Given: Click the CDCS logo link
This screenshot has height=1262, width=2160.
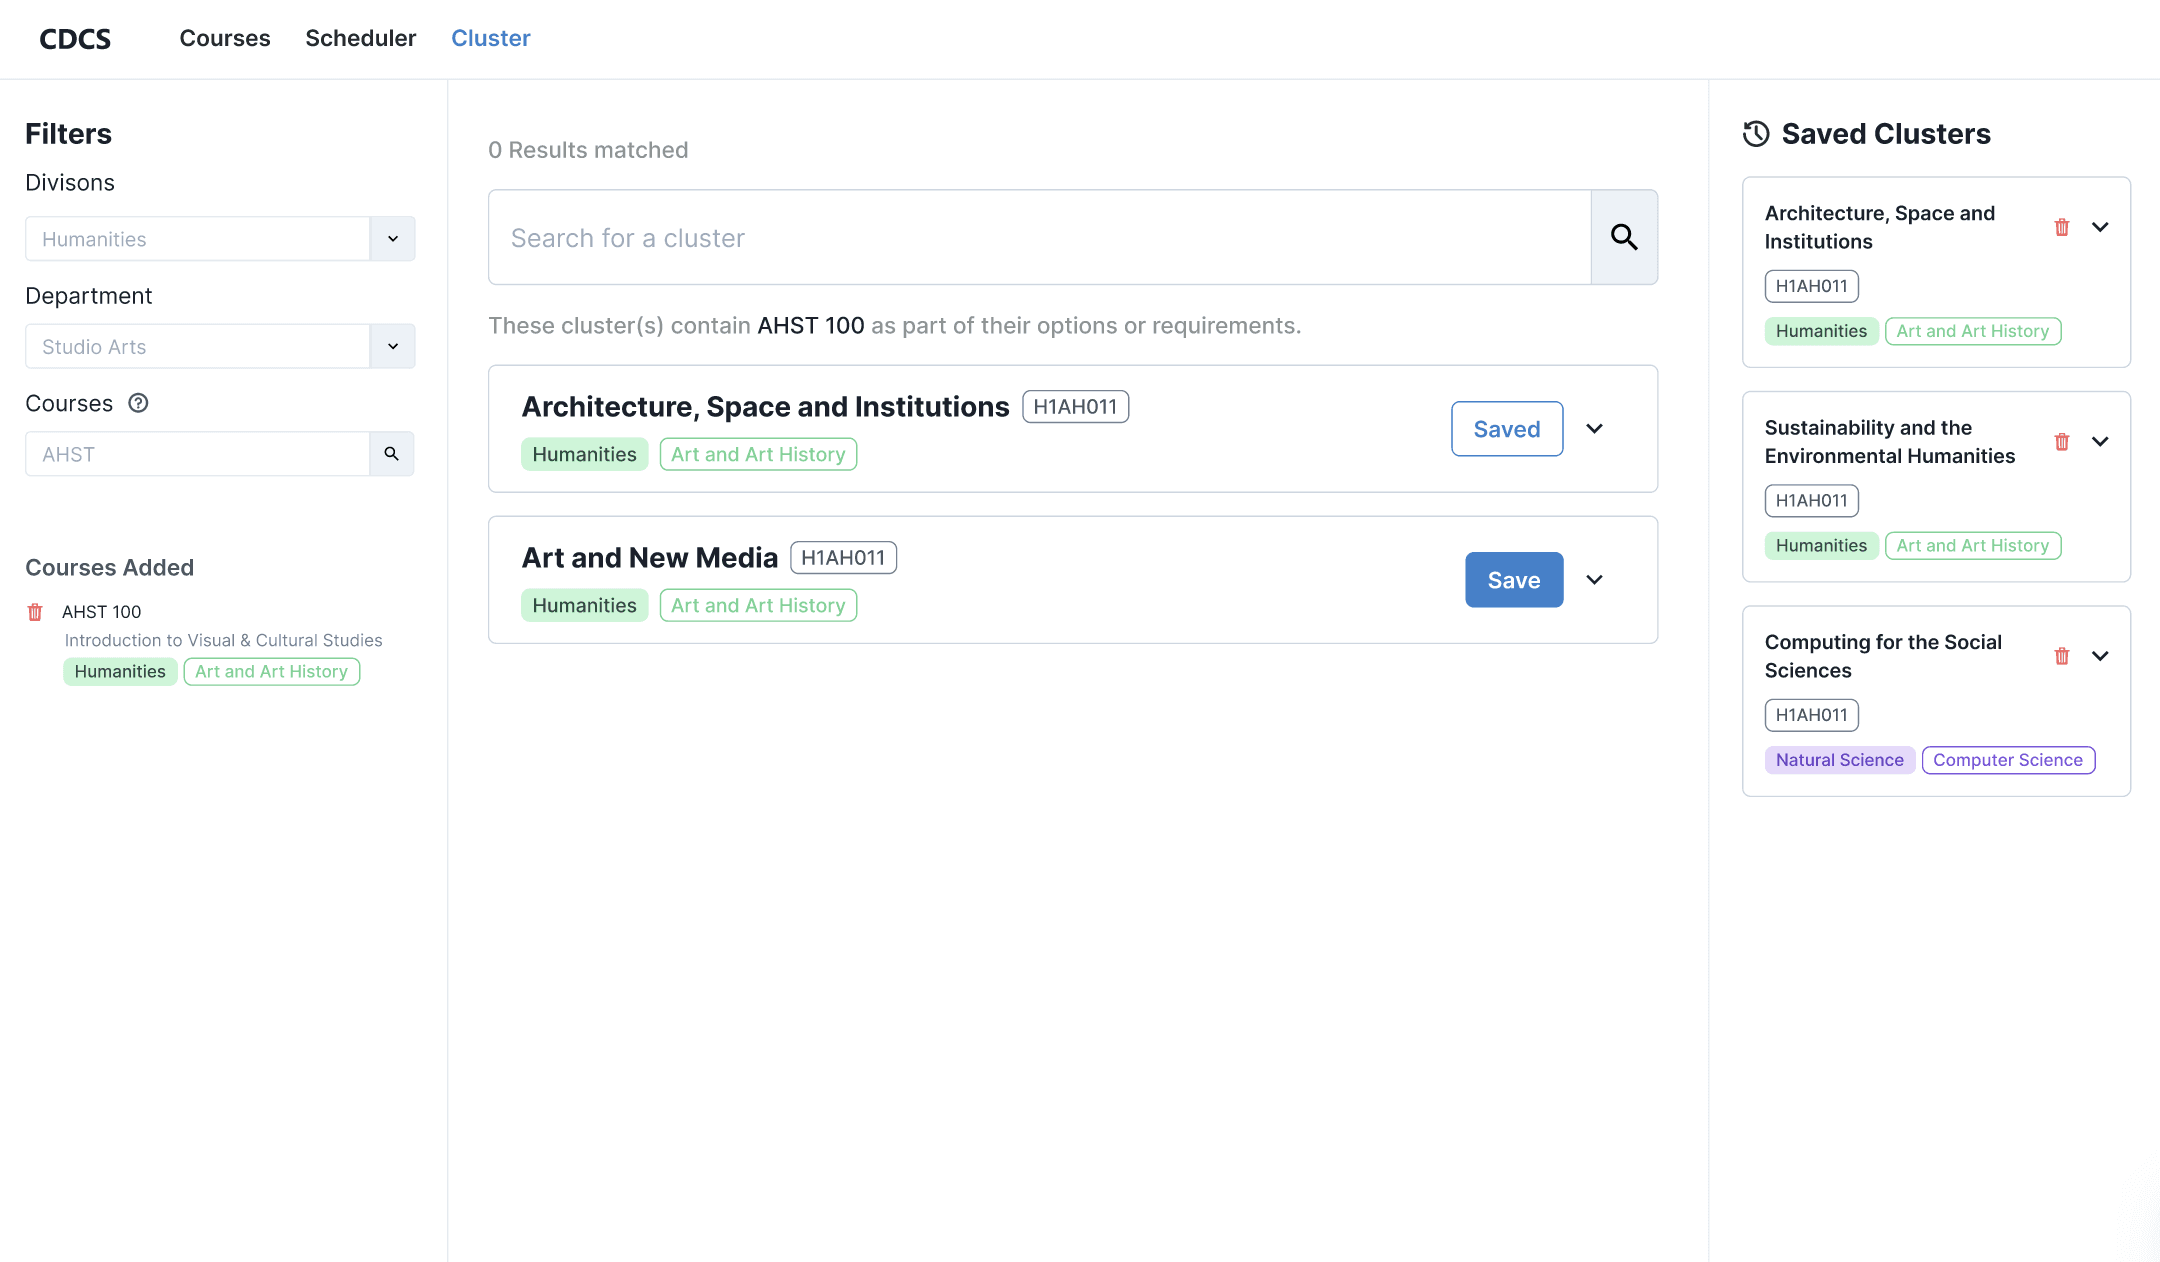Looking at the screenshot, I should click(75, 39).
